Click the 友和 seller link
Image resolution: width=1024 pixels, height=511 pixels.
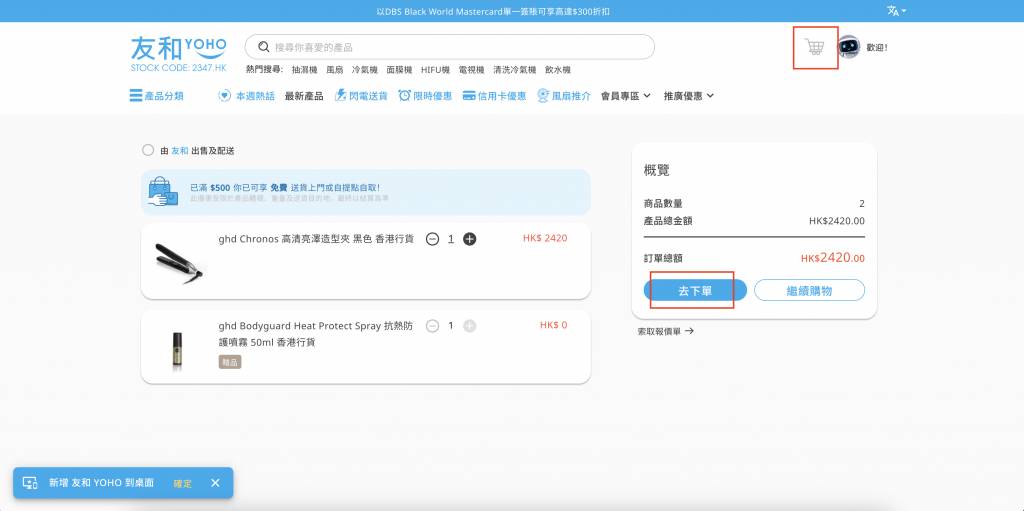pyautogui.click(x=180, y=151)
